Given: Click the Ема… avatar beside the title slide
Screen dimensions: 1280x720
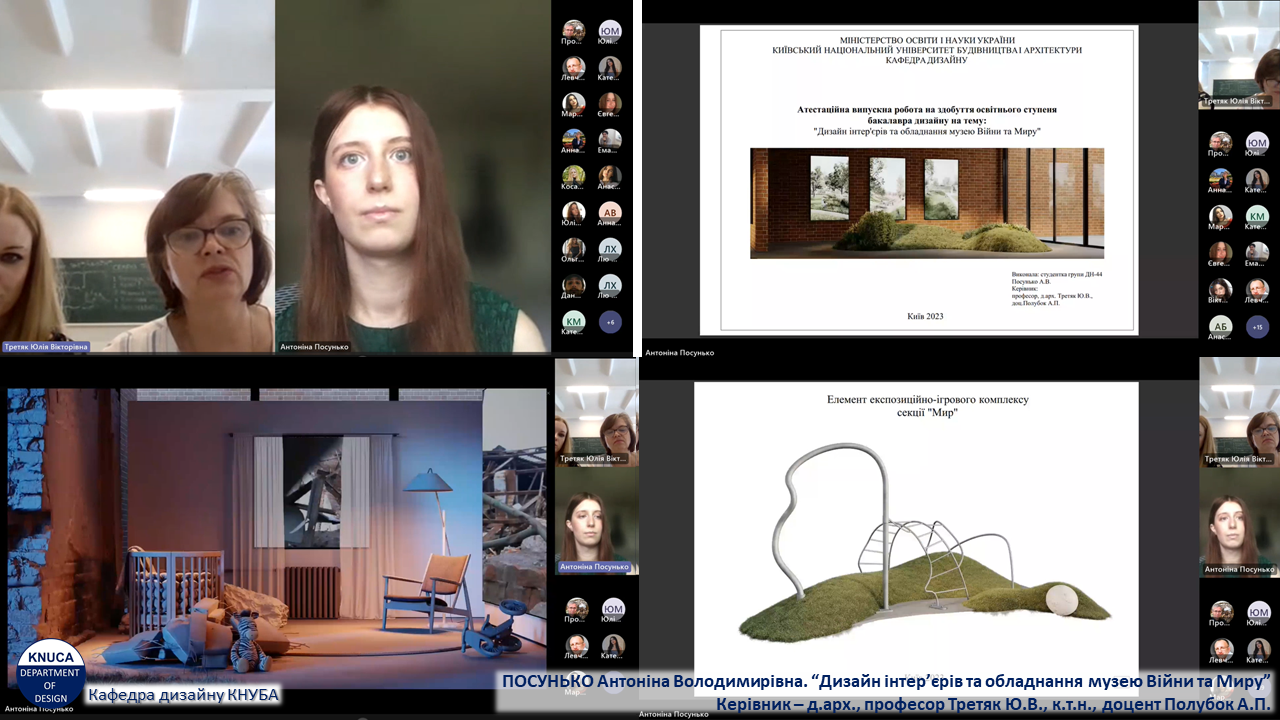Looking at the screenshot, I should click(x=1257, y=252).
